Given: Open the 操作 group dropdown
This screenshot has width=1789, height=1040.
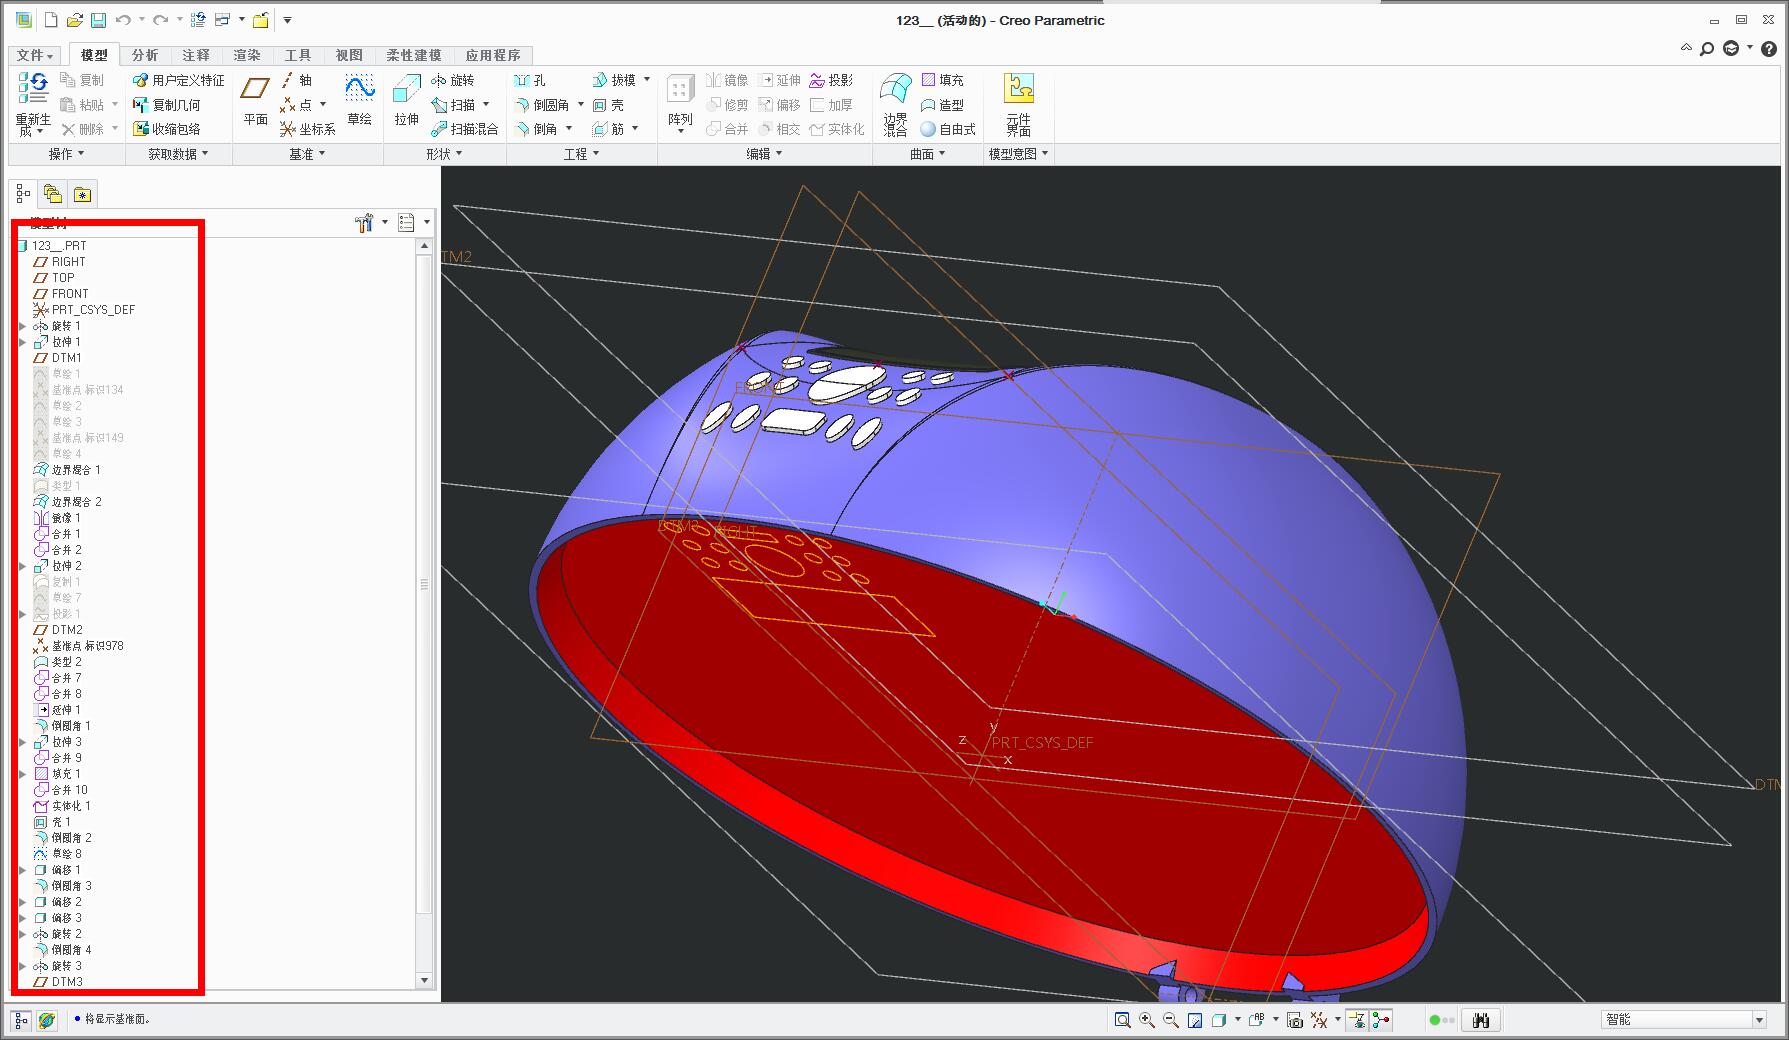Looking at the screenshot, I should point(67,154).
